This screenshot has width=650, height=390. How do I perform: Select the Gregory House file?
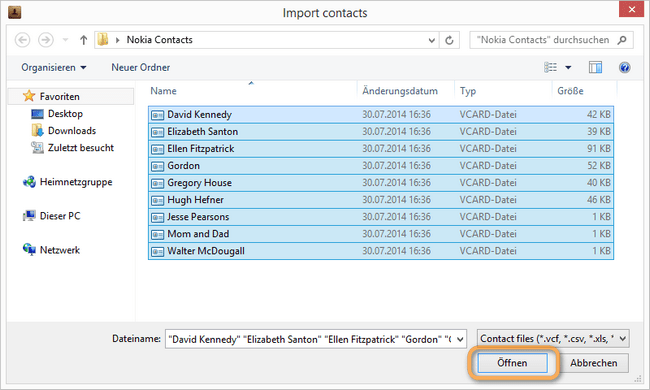[381, 183]
